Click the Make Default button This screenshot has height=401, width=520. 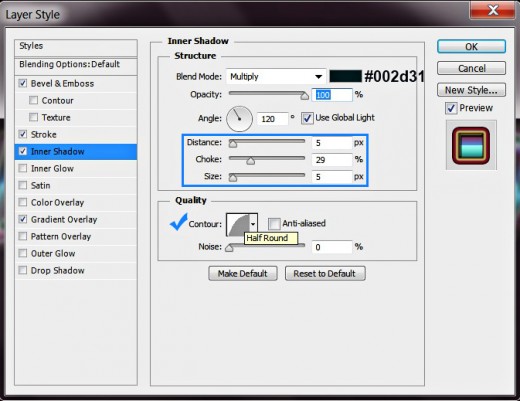(x=243, y=274)
